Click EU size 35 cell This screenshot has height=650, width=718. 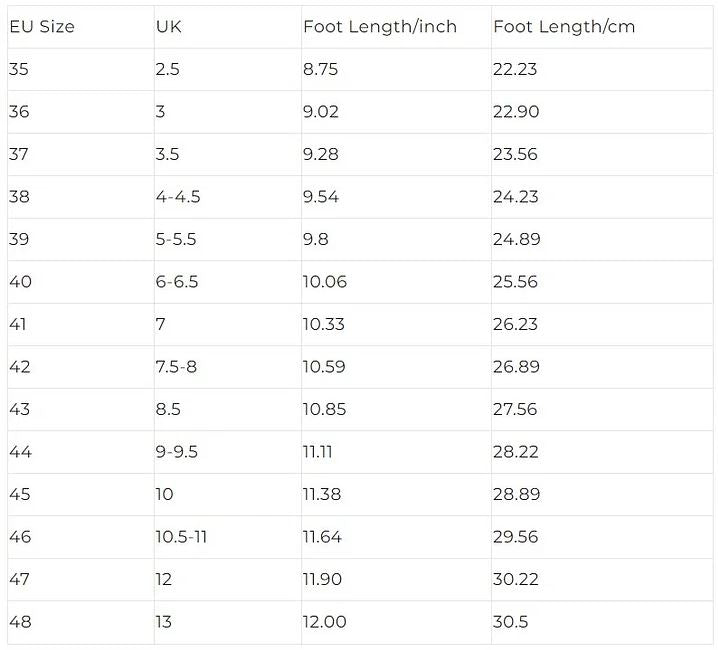point(20,69)
